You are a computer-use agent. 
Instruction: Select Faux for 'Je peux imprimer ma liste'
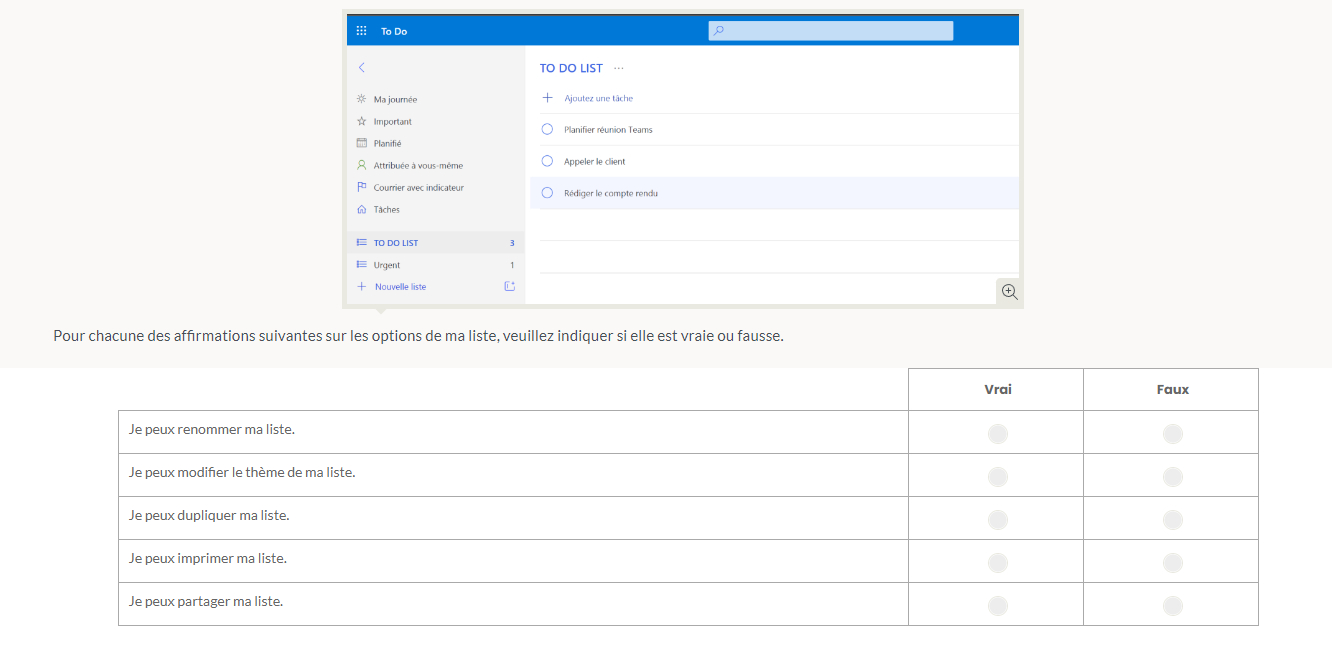pyautogui.click(x=1172, y=562)
